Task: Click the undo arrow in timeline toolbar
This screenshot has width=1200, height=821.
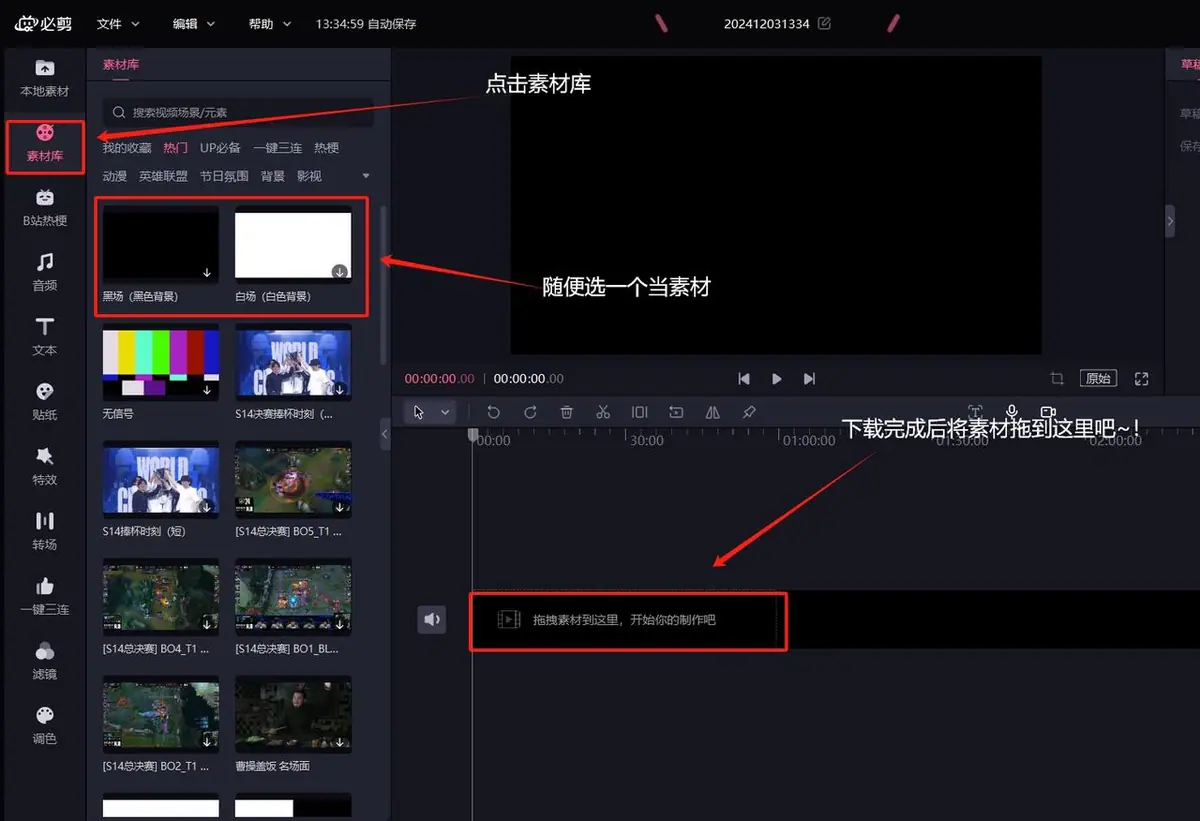Action: pyautogui.click(x=493, y=412)
